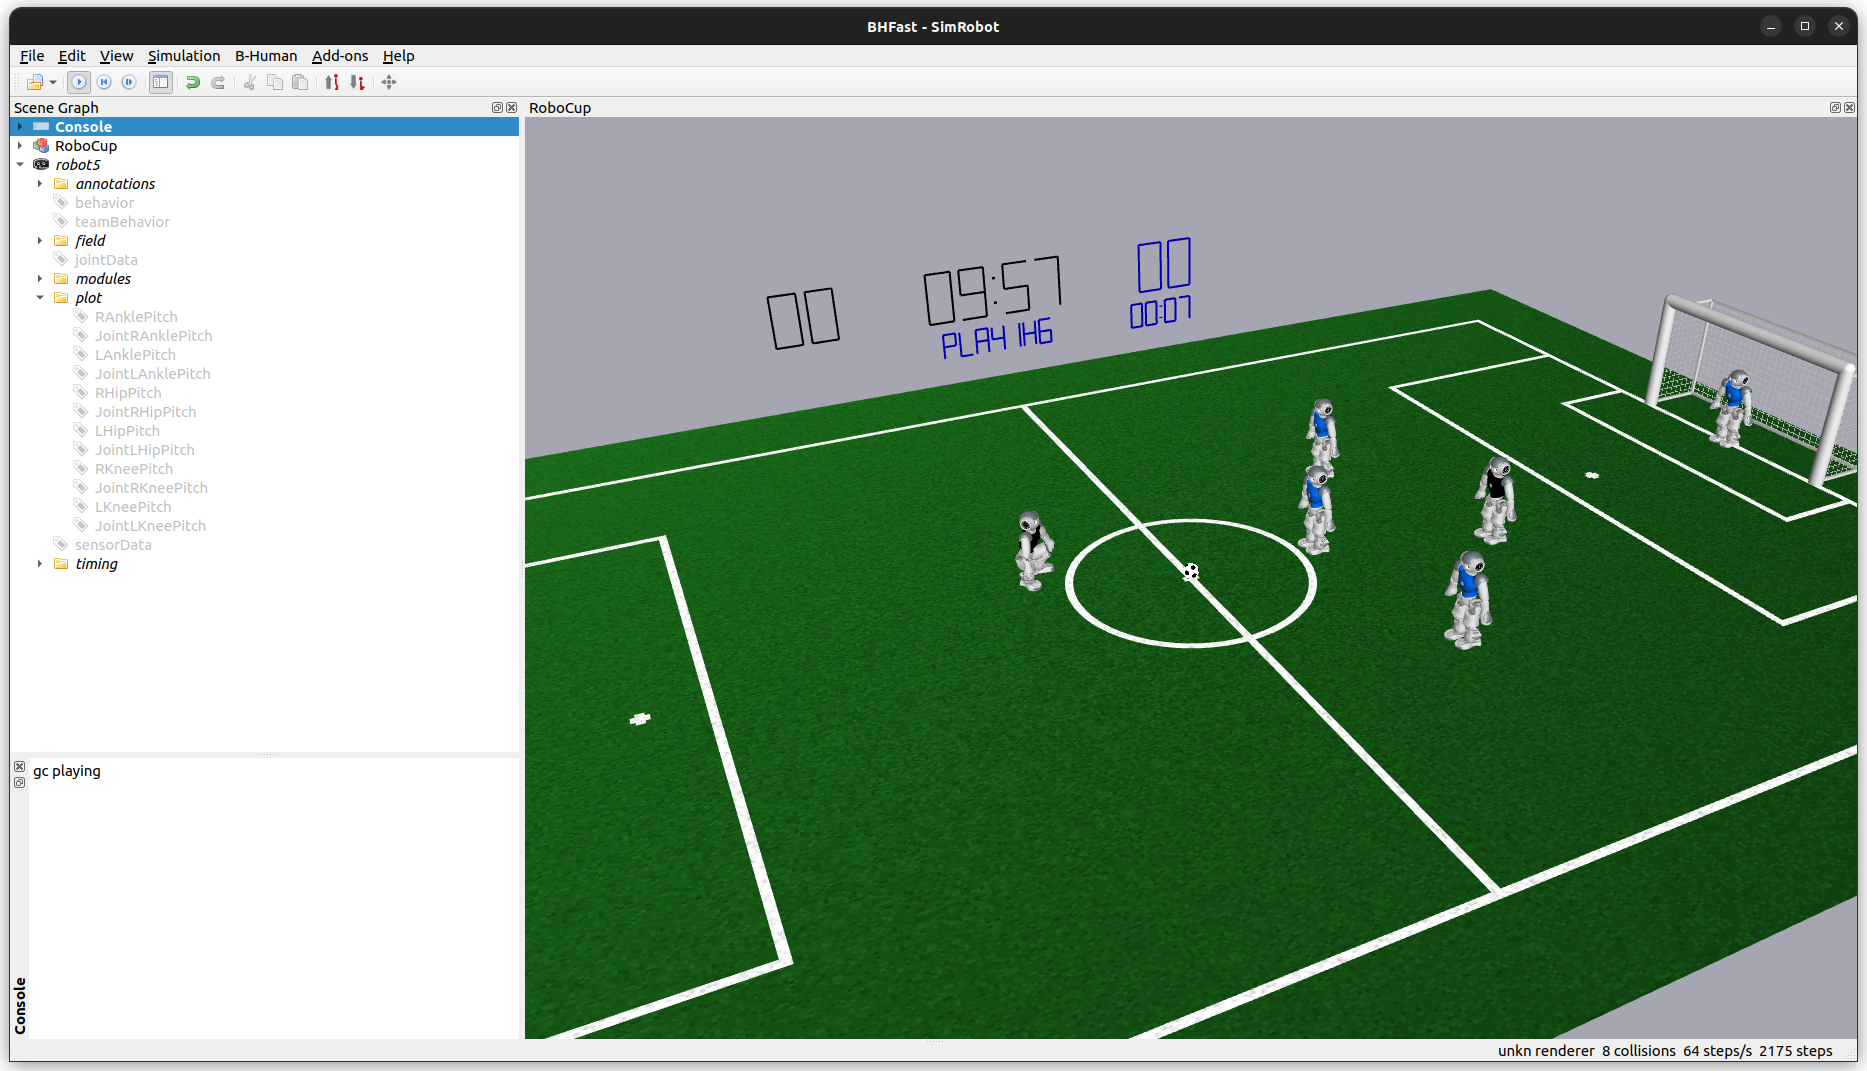Click the motors down arrow icon
The image size is (1867, 1071).
pos(357,83)
